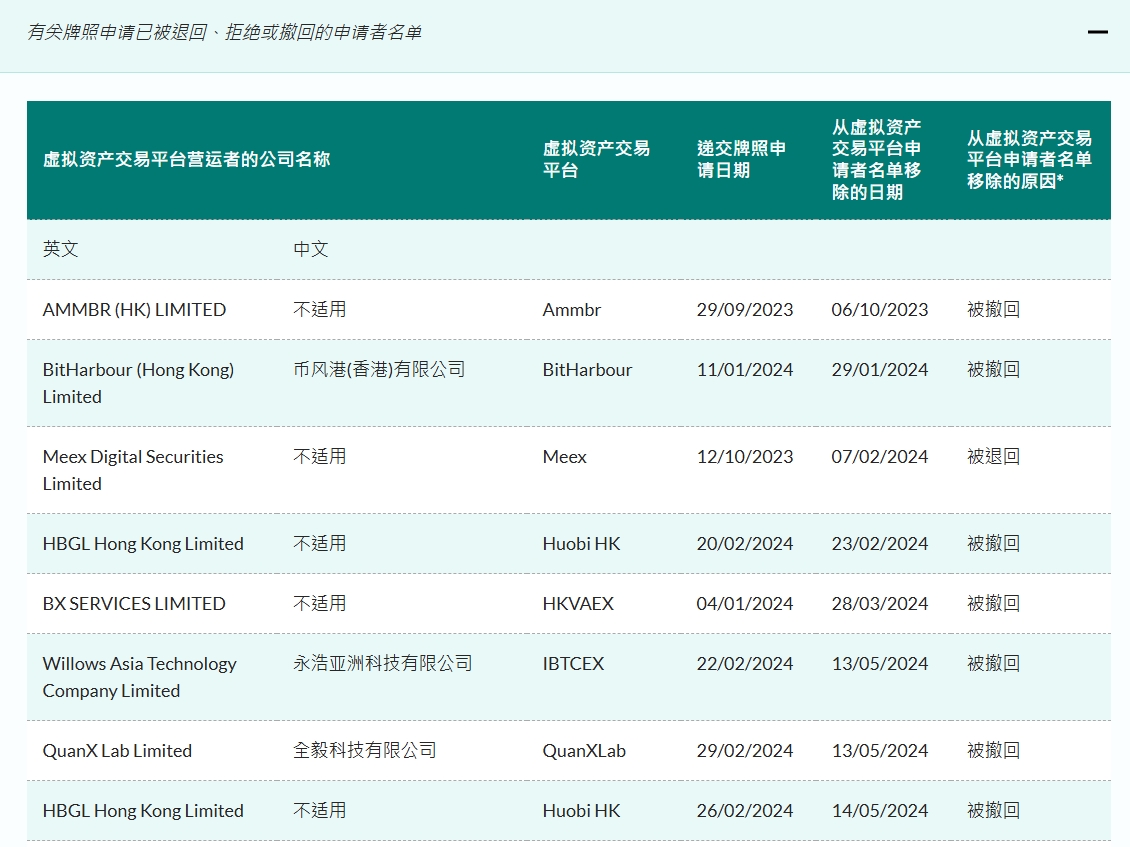The image size is (1130, 847).
Task: Click the removal date 06/10/2023
Action: click(879, 309)
